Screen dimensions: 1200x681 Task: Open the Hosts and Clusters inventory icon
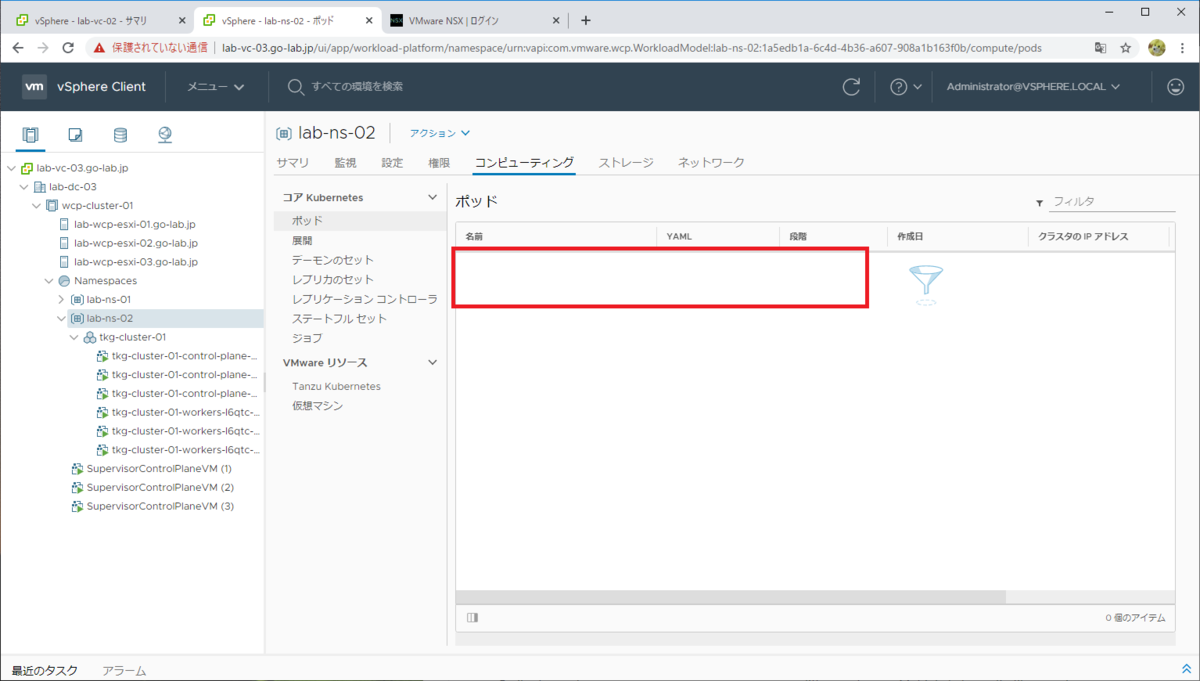point(30,135)
